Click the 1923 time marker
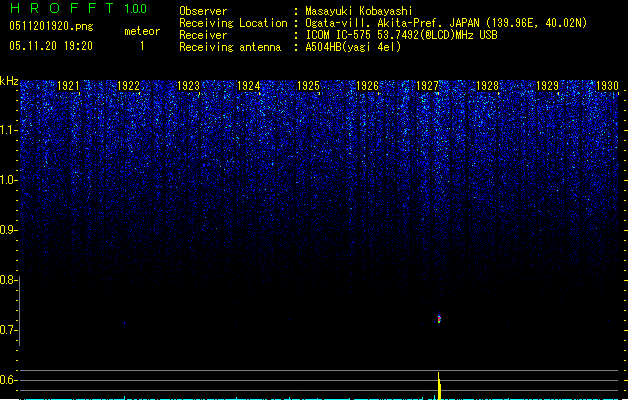 (x=188, y=85)
